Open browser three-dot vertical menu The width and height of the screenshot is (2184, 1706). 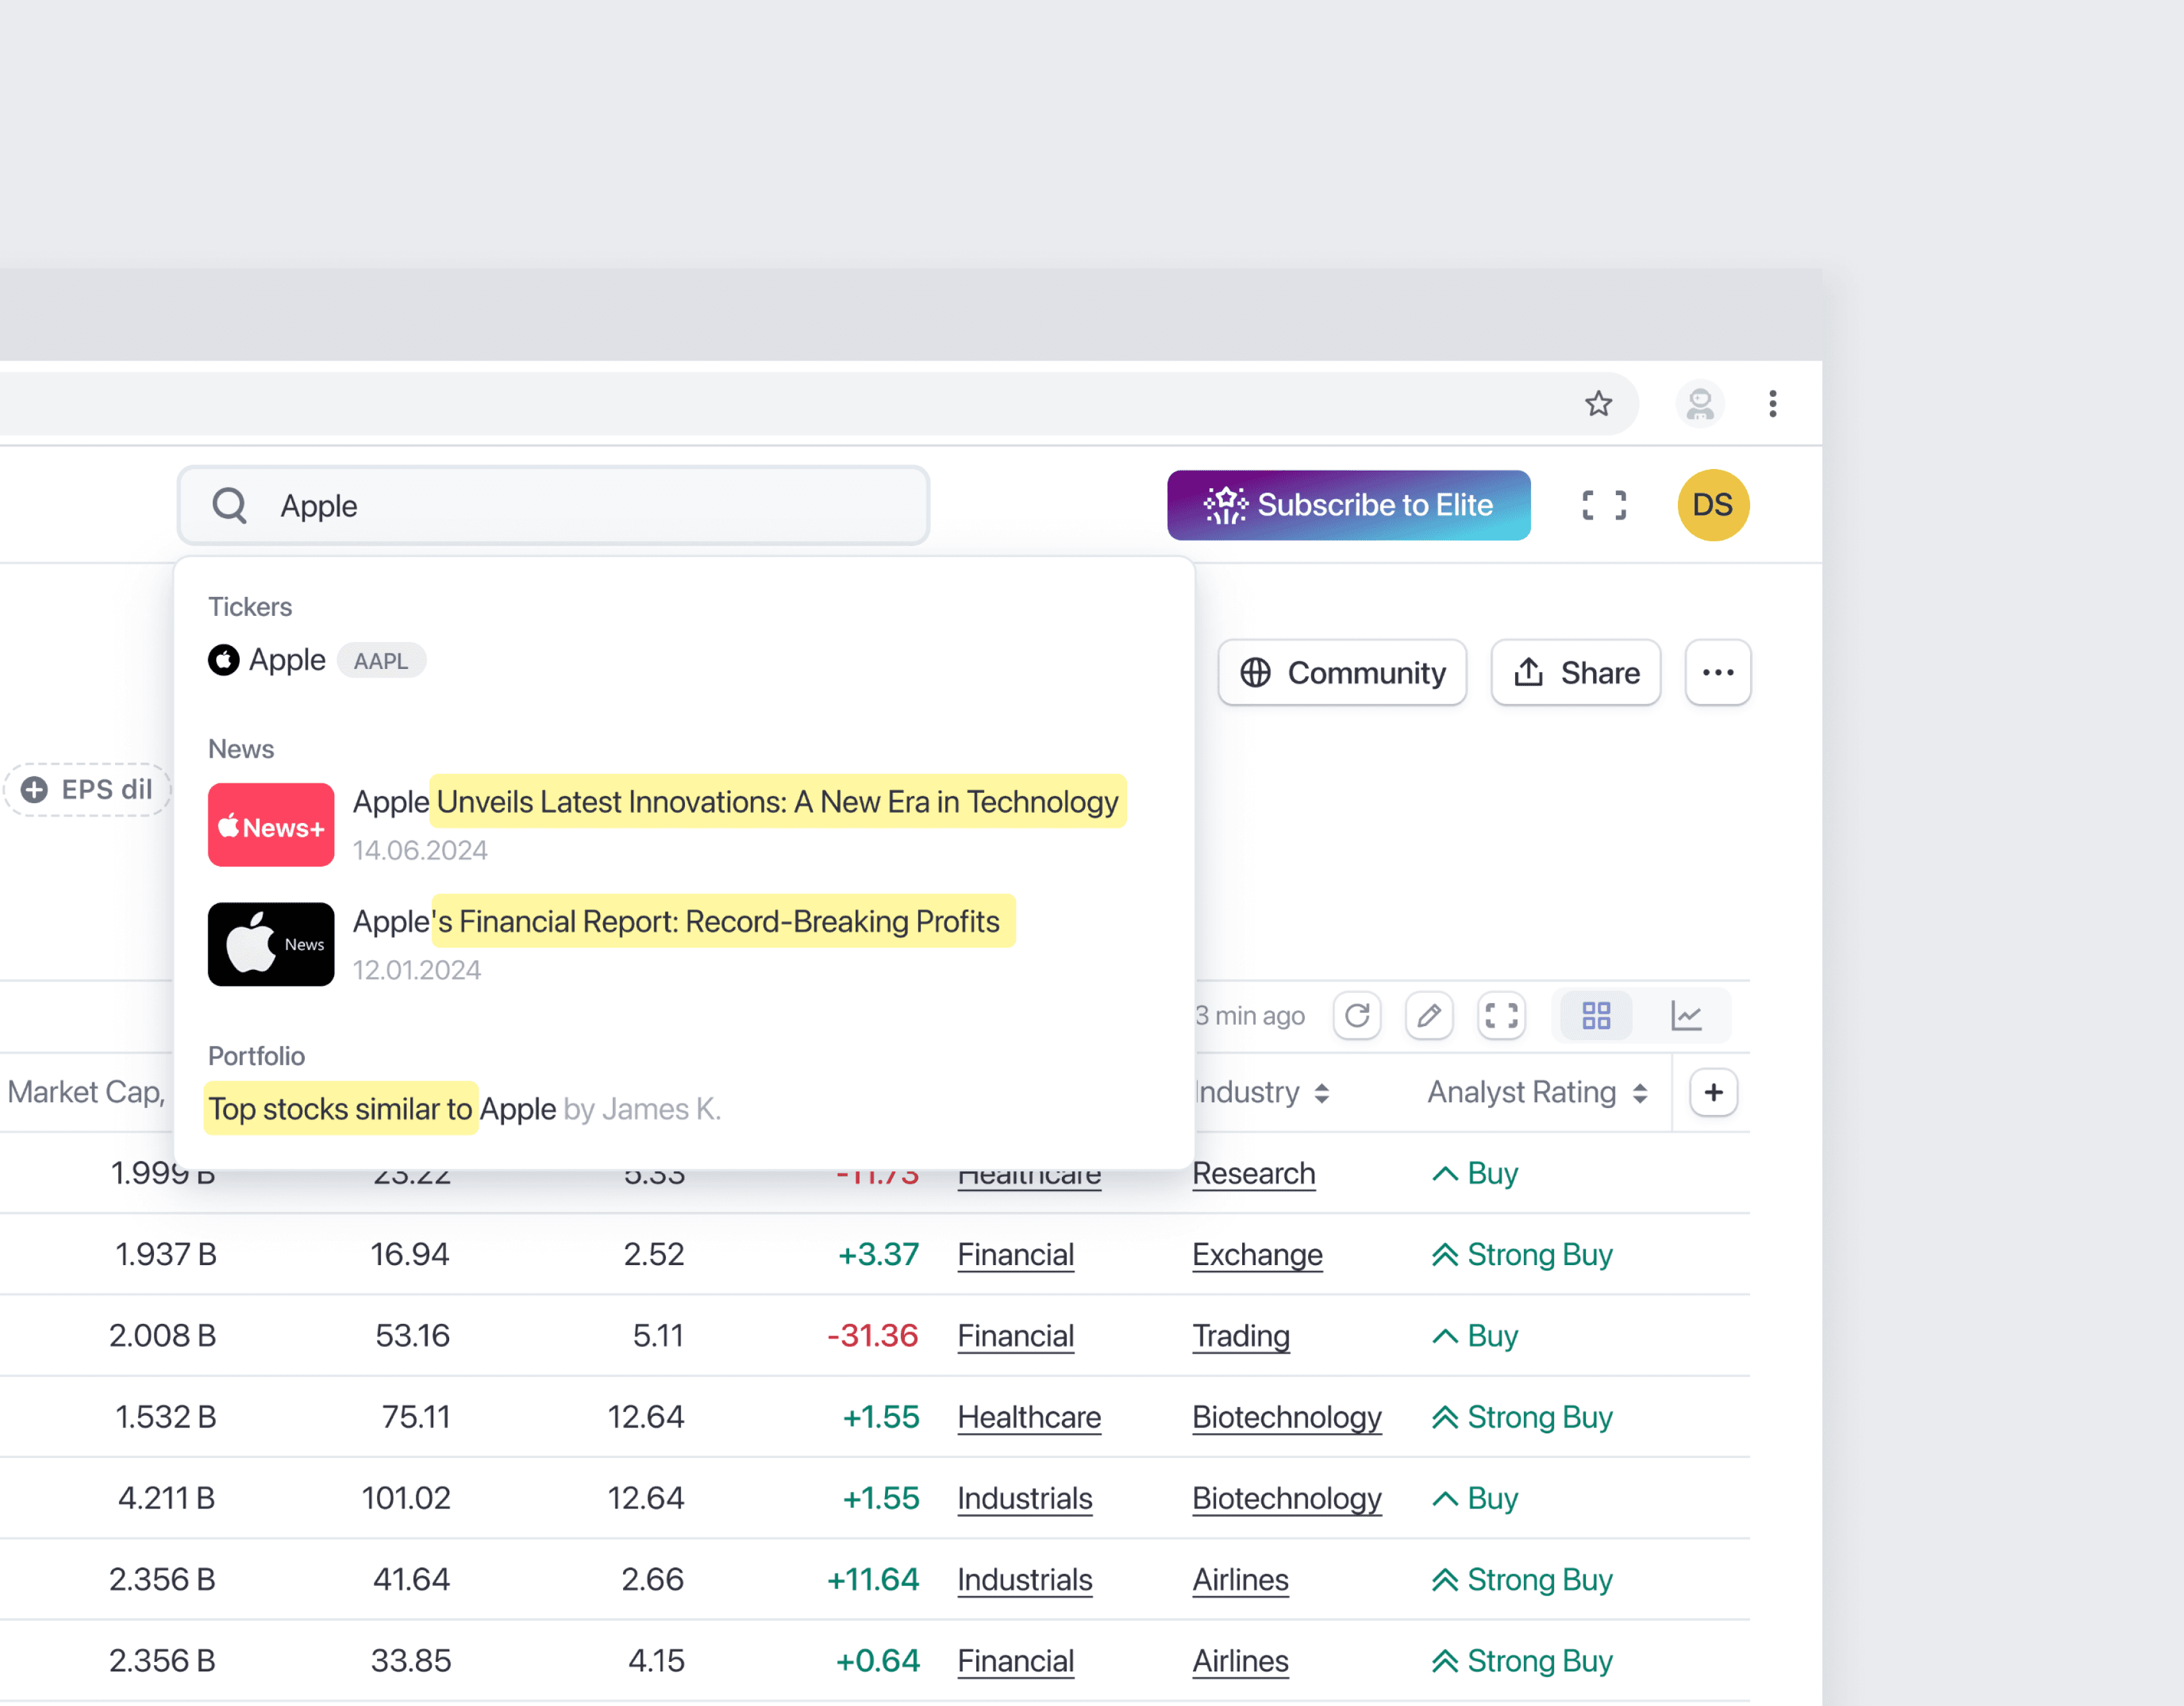point(1772,404)
